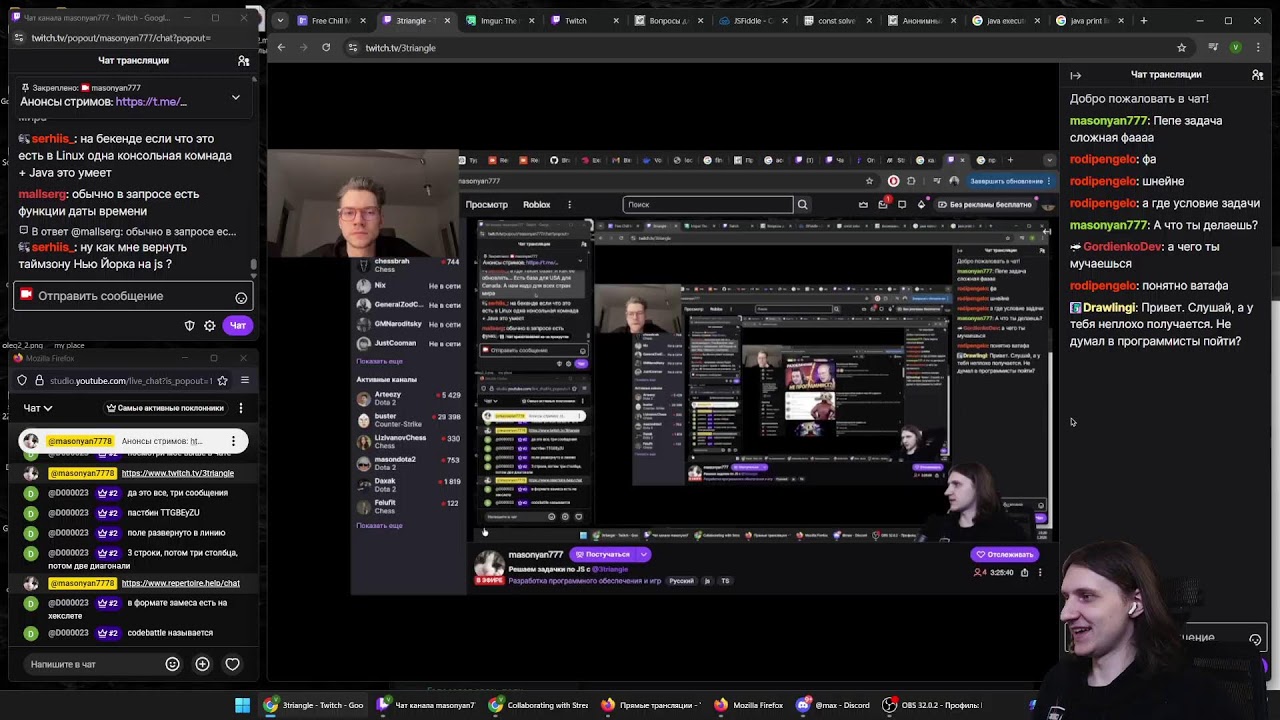Screen dimensions: 1280x720
Task: Open new tab with plus button
Action: click(x=1144, y=20)
